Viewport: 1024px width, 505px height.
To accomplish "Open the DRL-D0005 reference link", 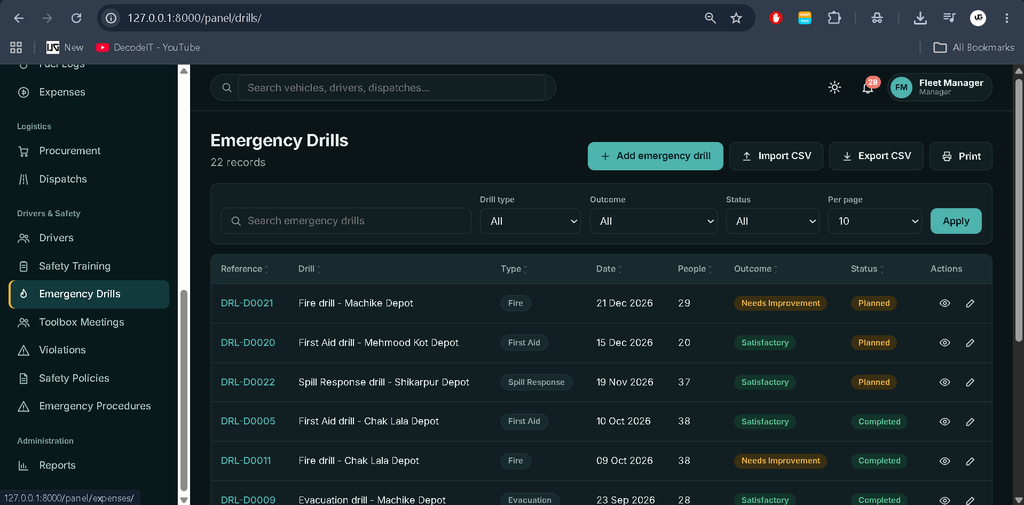I will [x=248, y=421].
